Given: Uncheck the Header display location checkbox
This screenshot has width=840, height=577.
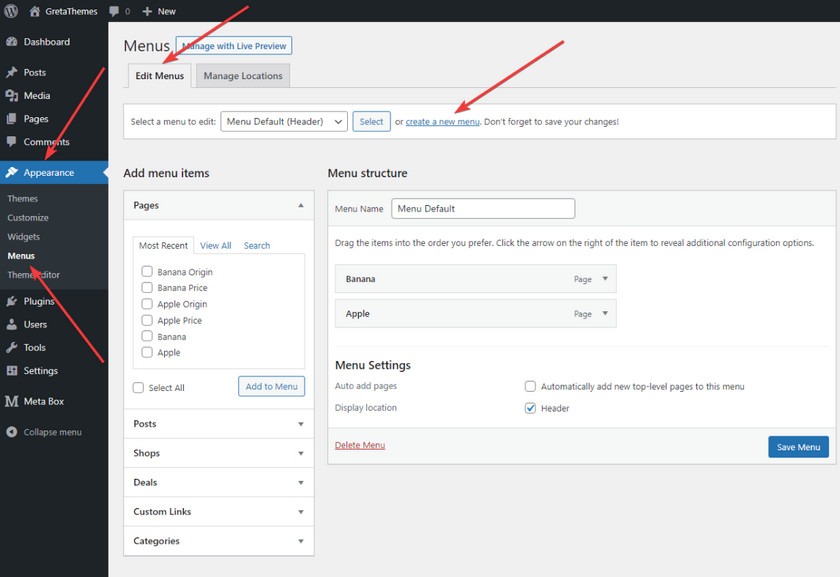Looking at the screenshot, I should coord(530,408).
